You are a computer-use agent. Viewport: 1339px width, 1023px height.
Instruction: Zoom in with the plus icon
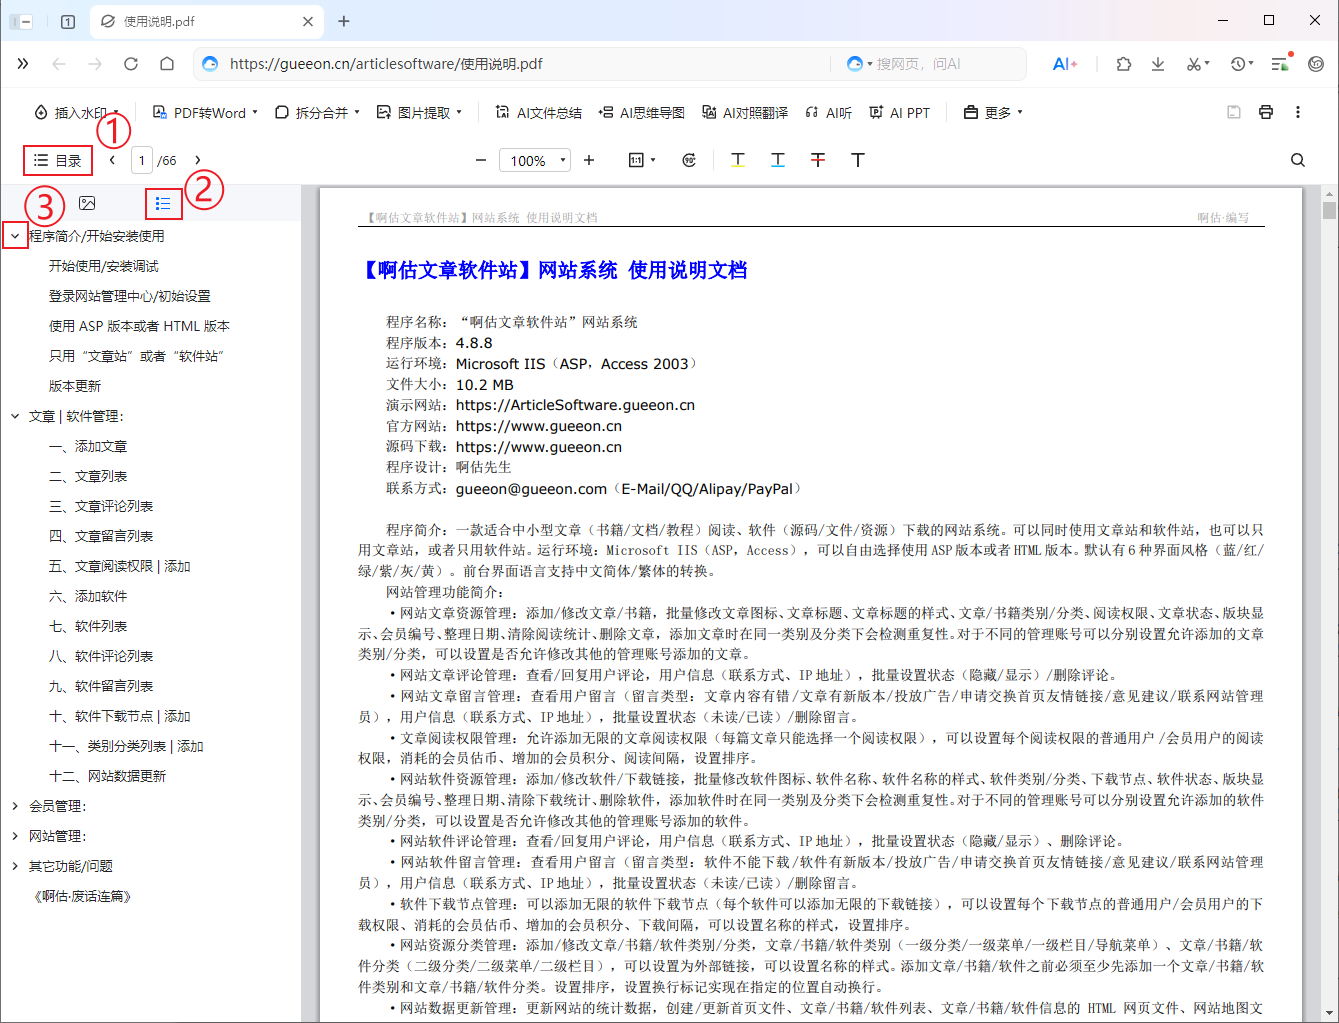pyautogui.click(x=589, y=160)
